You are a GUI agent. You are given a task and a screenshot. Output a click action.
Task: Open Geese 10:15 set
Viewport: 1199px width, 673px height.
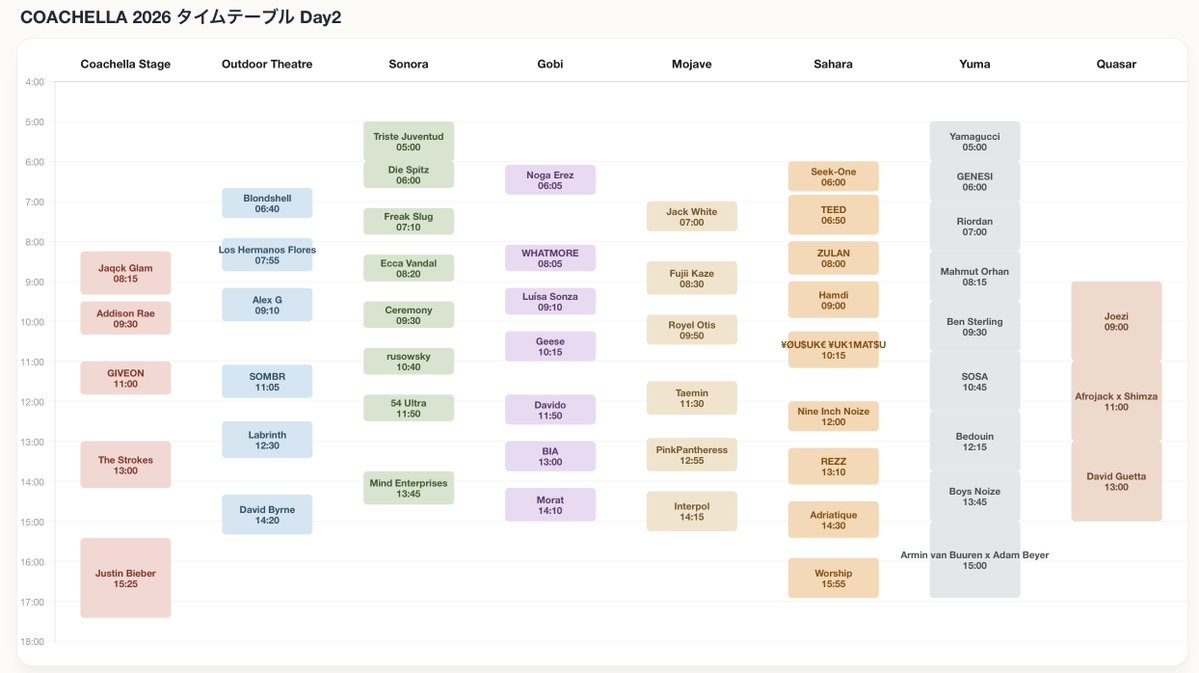[x=550, y=346]
